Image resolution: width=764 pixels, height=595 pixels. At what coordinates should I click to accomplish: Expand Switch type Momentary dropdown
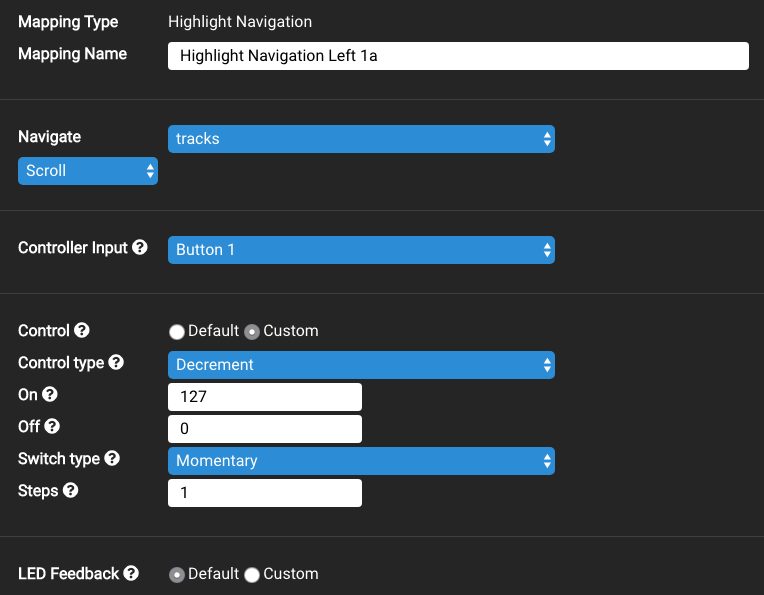click(361, 461)
